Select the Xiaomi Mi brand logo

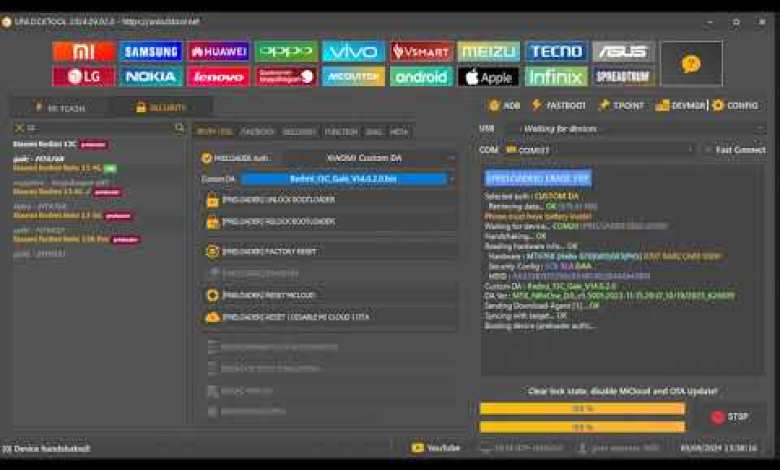pos(83,52)
